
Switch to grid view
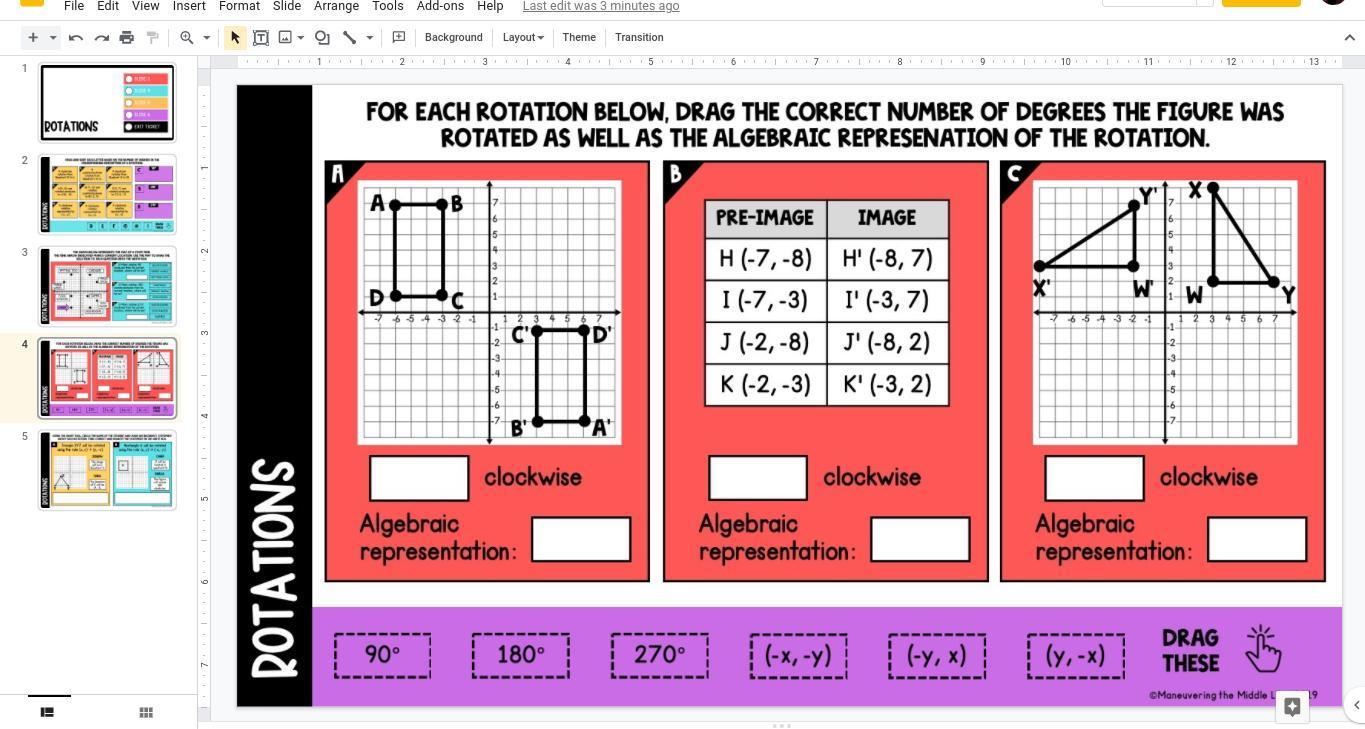(x=146, y=712)
